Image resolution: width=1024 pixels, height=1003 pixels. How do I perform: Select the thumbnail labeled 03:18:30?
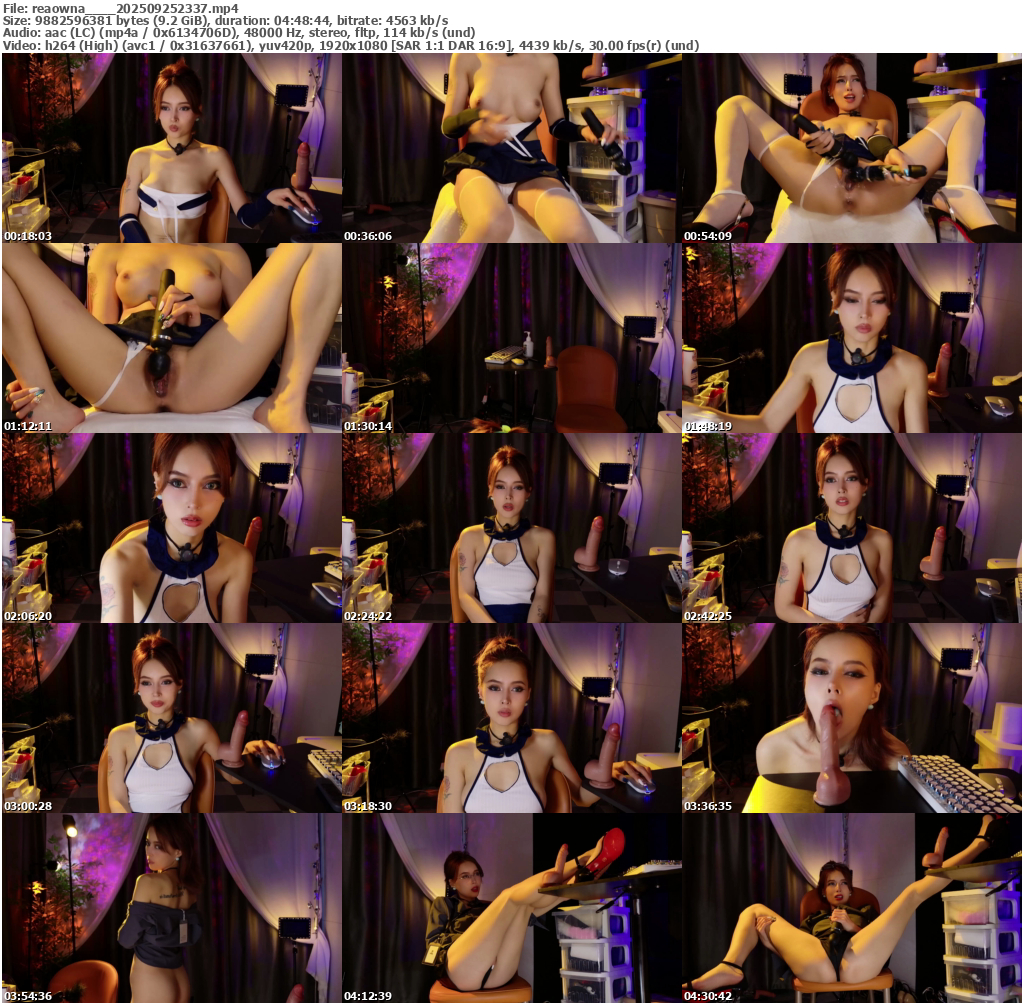pos(511,718)
